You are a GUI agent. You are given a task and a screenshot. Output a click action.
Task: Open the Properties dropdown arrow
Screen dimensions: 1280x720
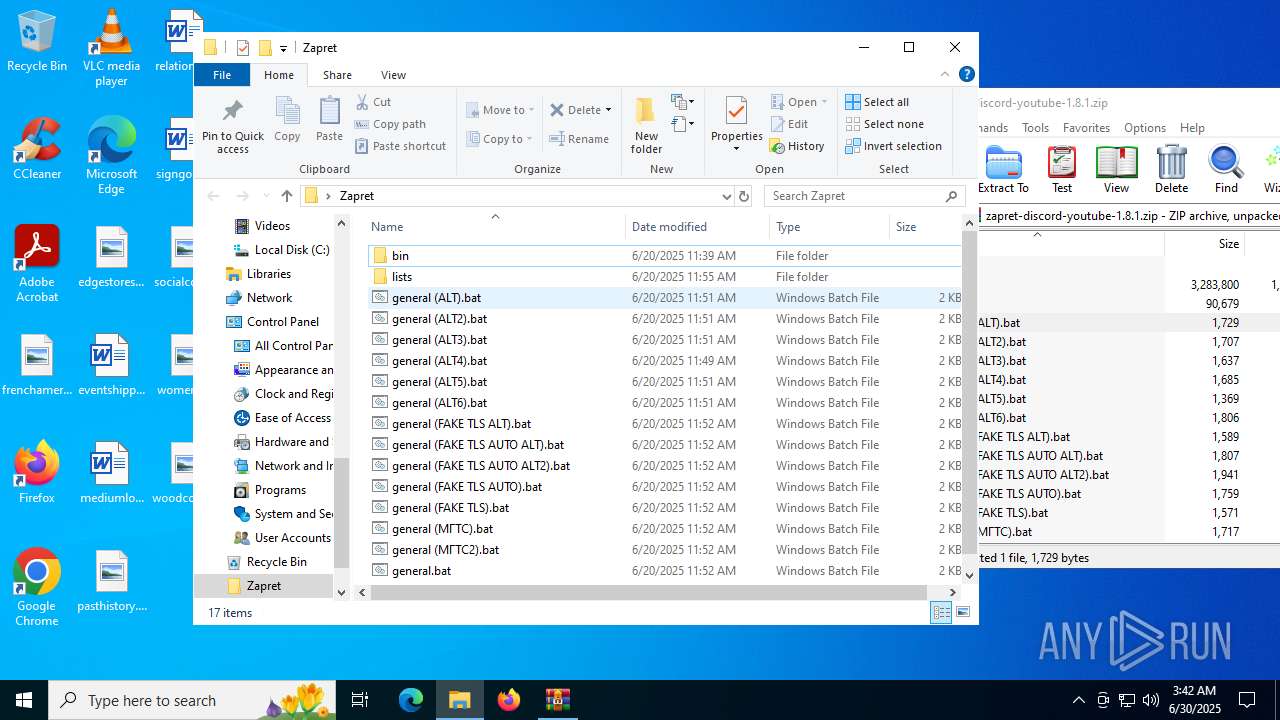(736, 149)
